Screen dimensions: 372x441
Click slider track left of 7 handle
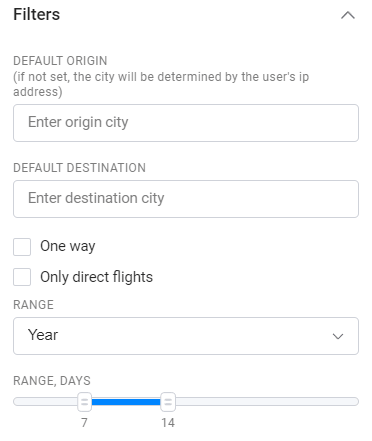click(x=45, y=402)
